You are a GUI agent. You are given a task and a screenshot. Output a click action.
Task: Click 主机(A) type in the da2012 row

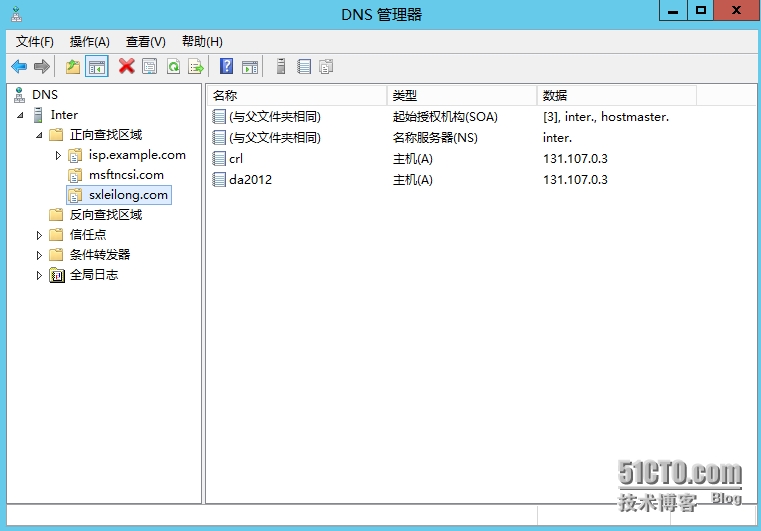tap(413, 180)
